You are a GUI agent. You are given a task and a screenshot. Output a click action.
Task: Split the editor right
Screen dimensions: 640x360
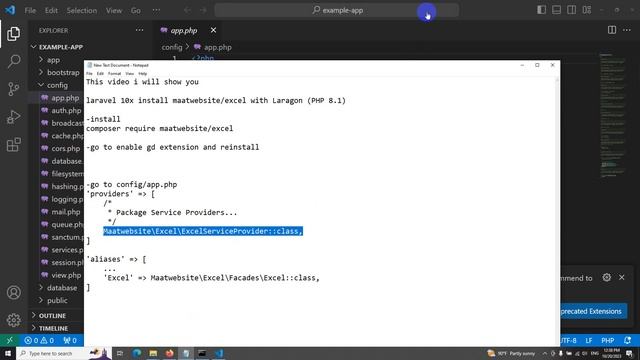click(612, 30)
